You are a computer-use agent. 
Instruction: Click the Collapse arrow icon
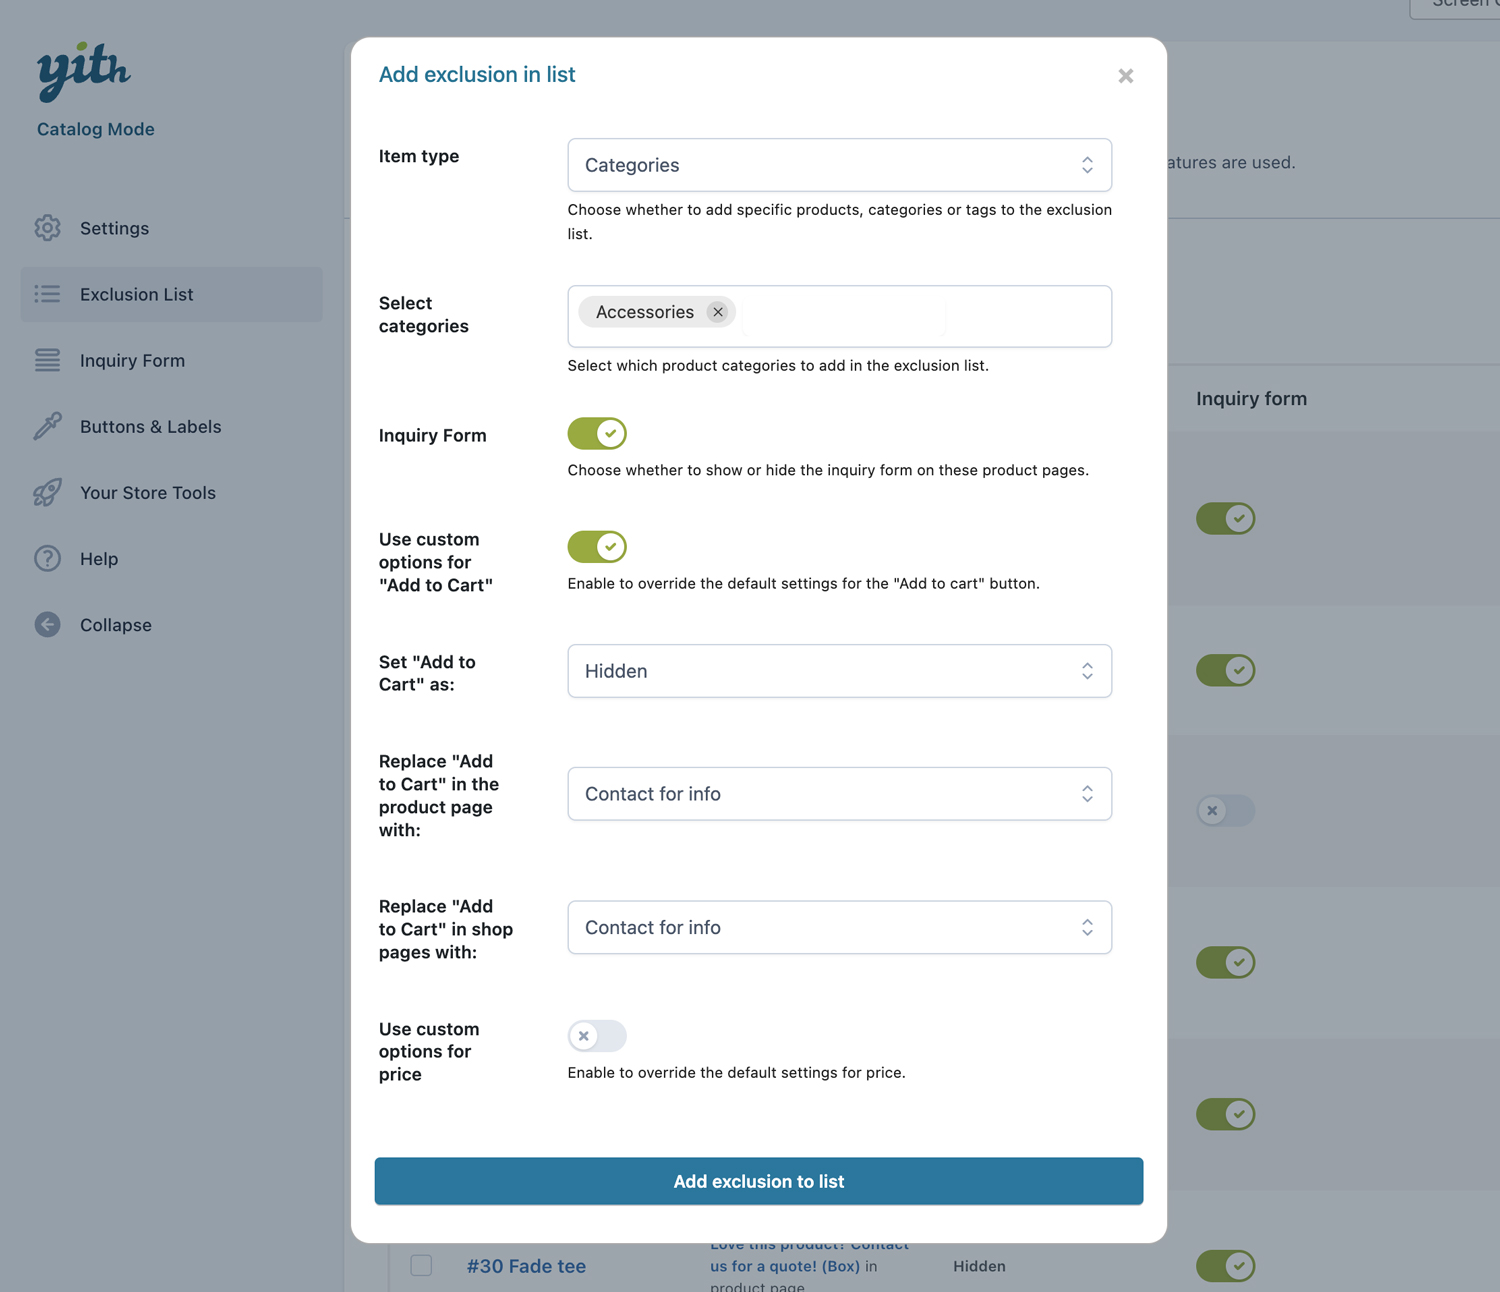[47, 625]
